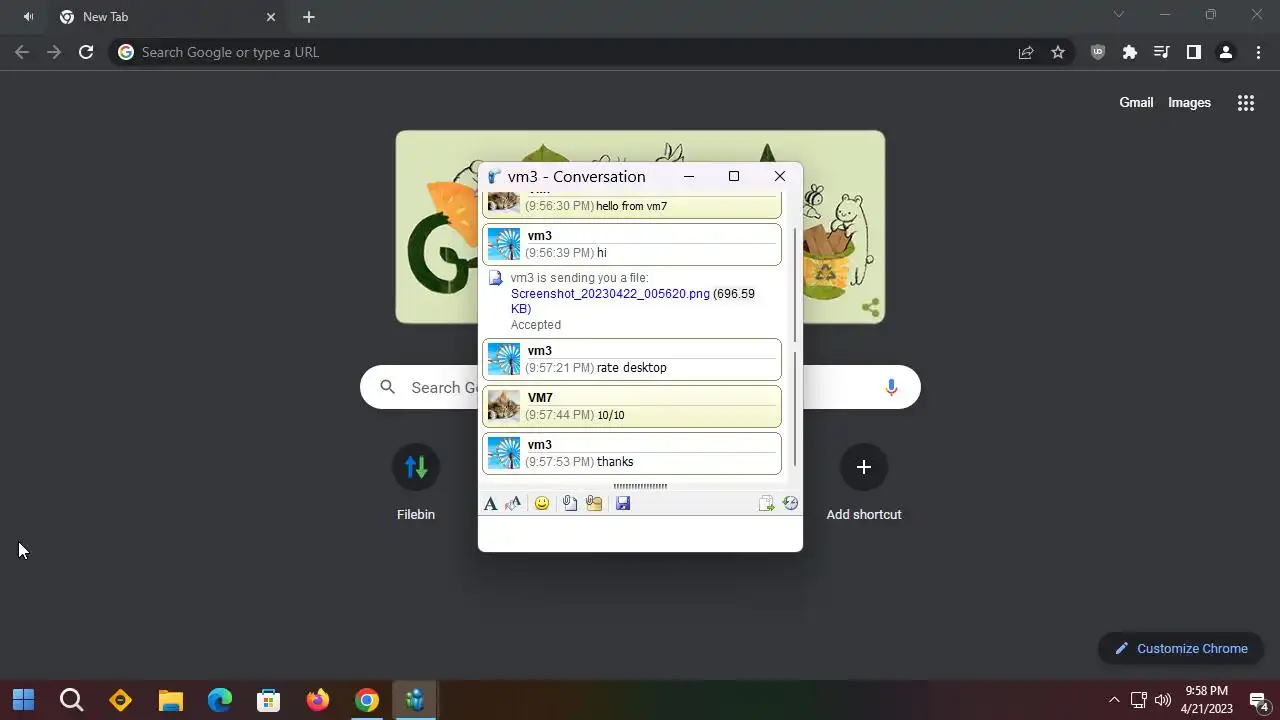Screen dimensions: 1280x720
Task: Select the 'rate desktop' message text
Action: tap(632, 368)
